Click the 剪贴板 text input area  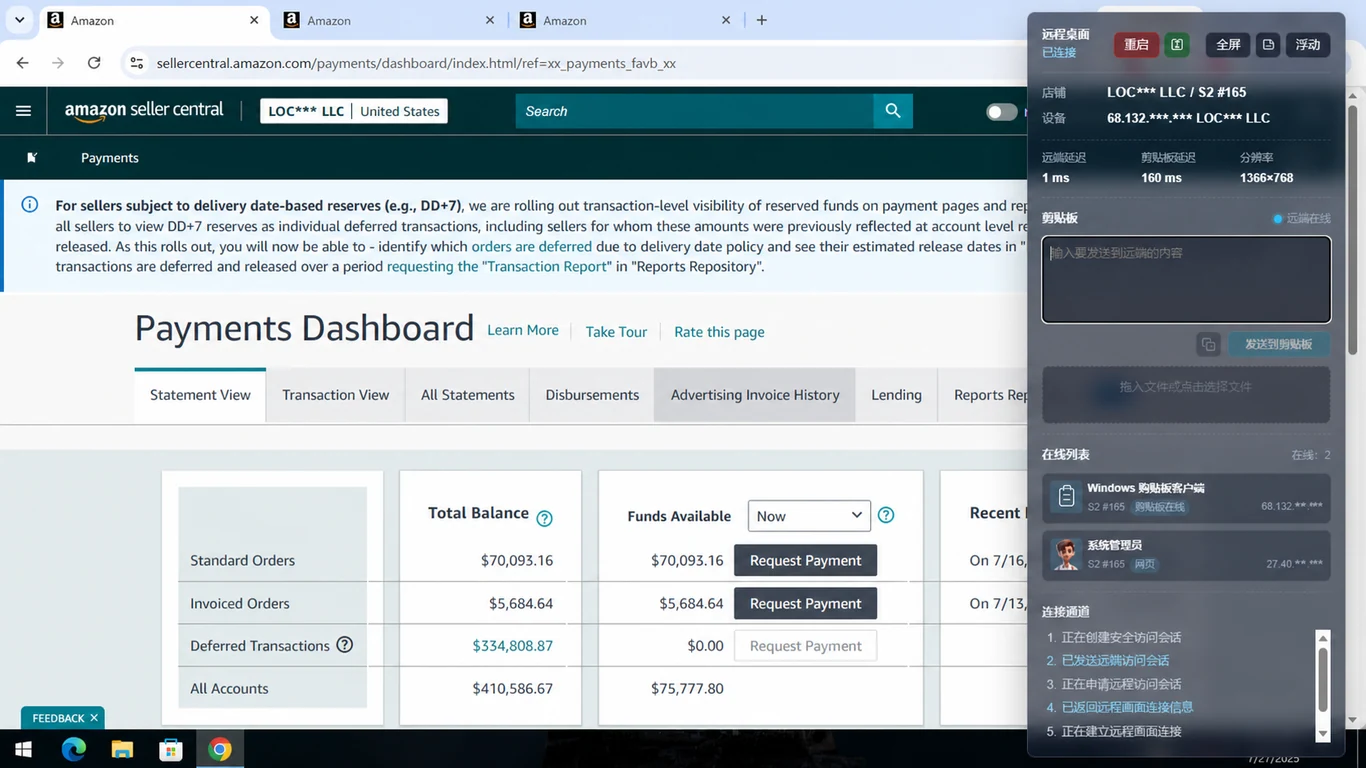1186,279
